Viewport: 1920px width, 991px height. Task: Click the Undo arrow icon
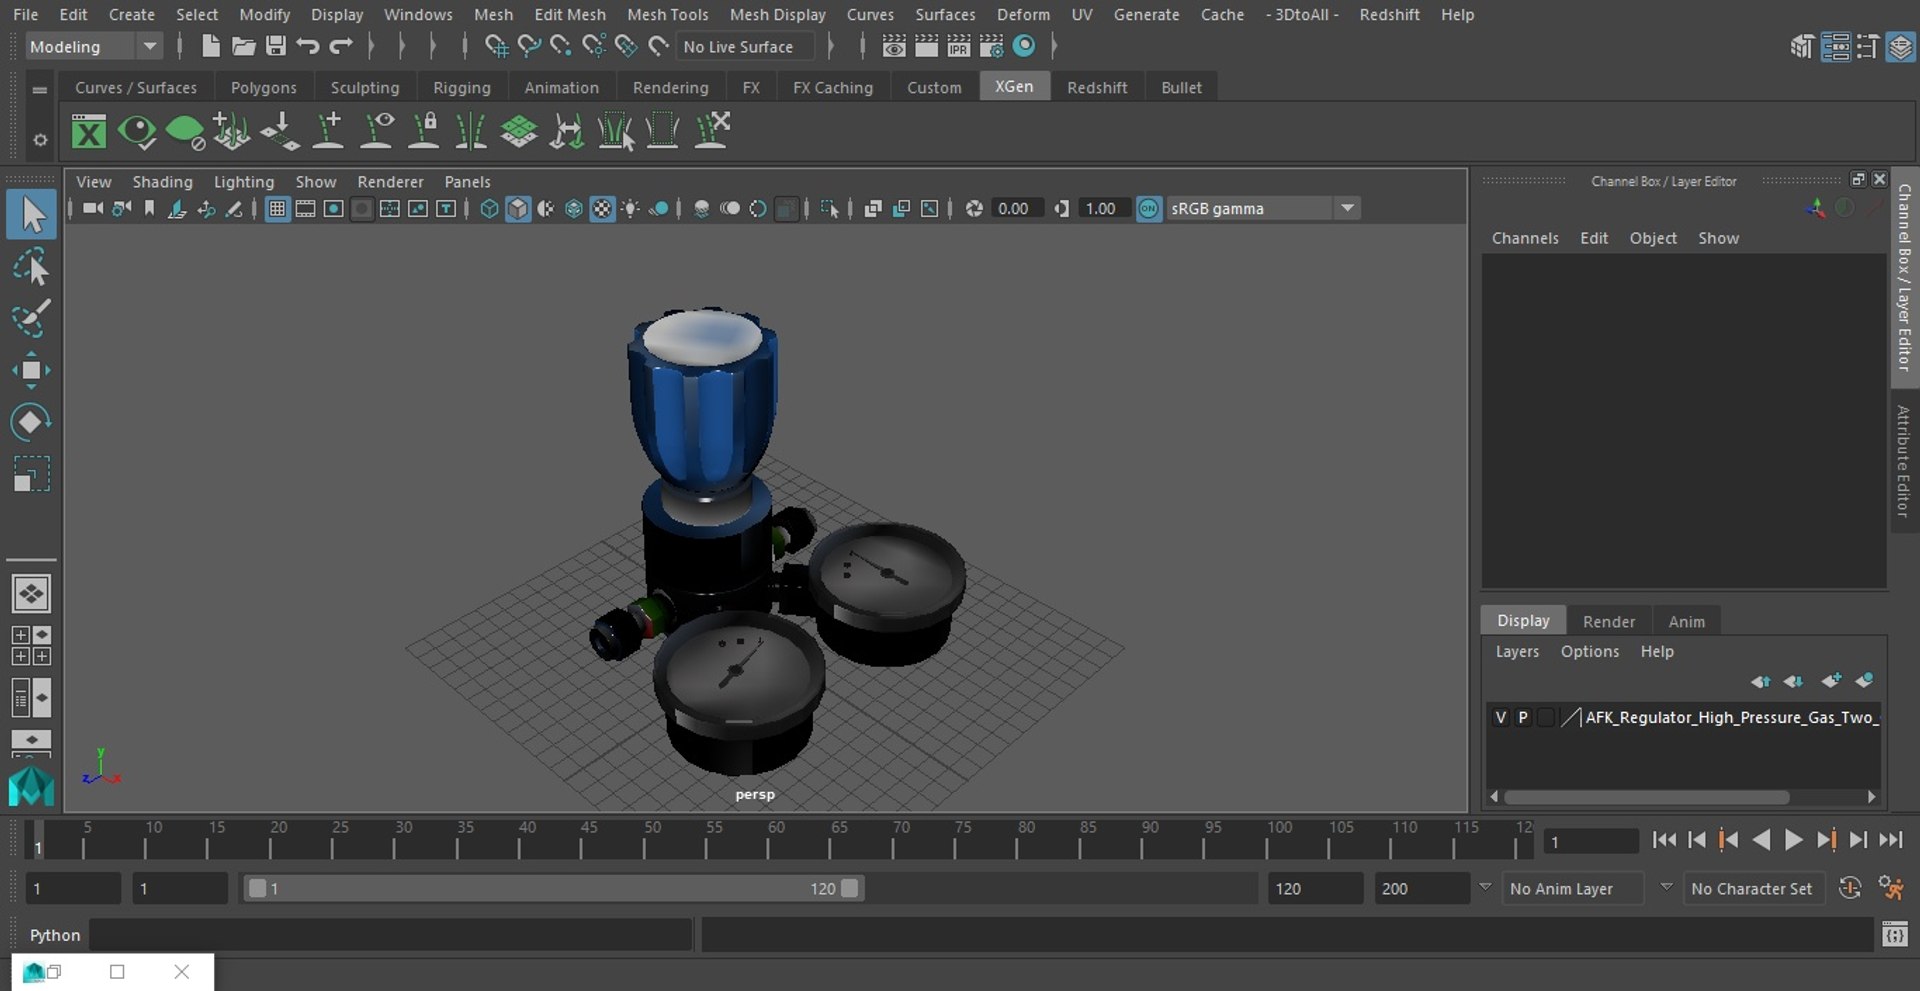point(308,46)
